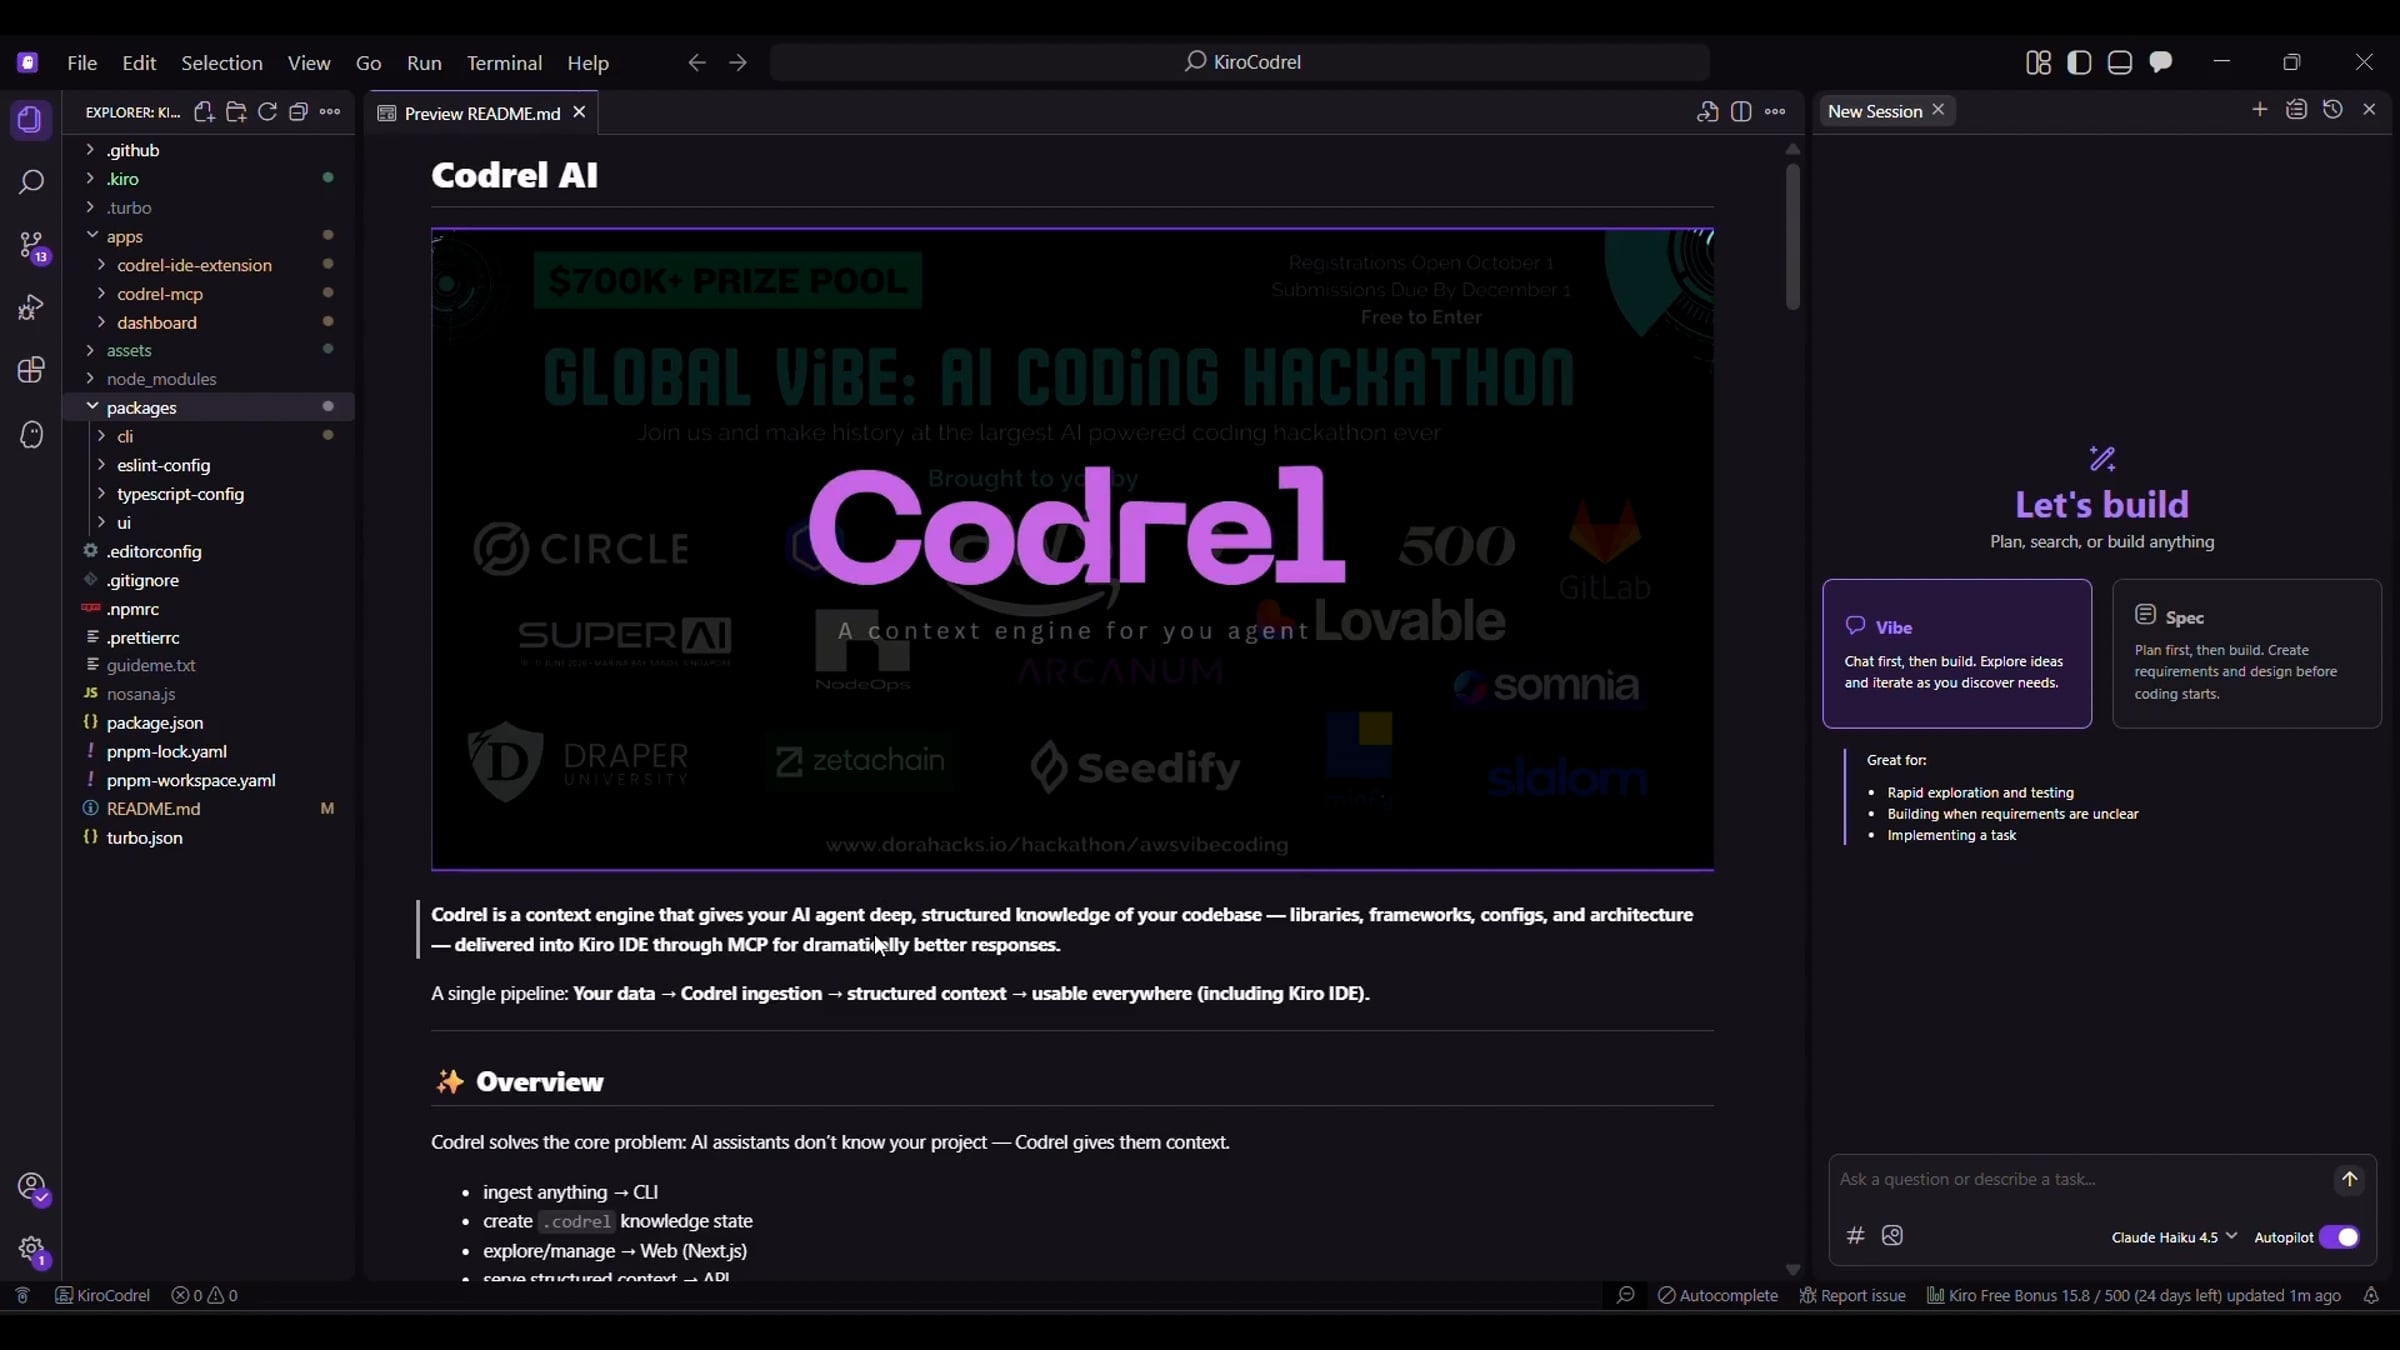Open editor more actions menu

(x=1775, y=112)
